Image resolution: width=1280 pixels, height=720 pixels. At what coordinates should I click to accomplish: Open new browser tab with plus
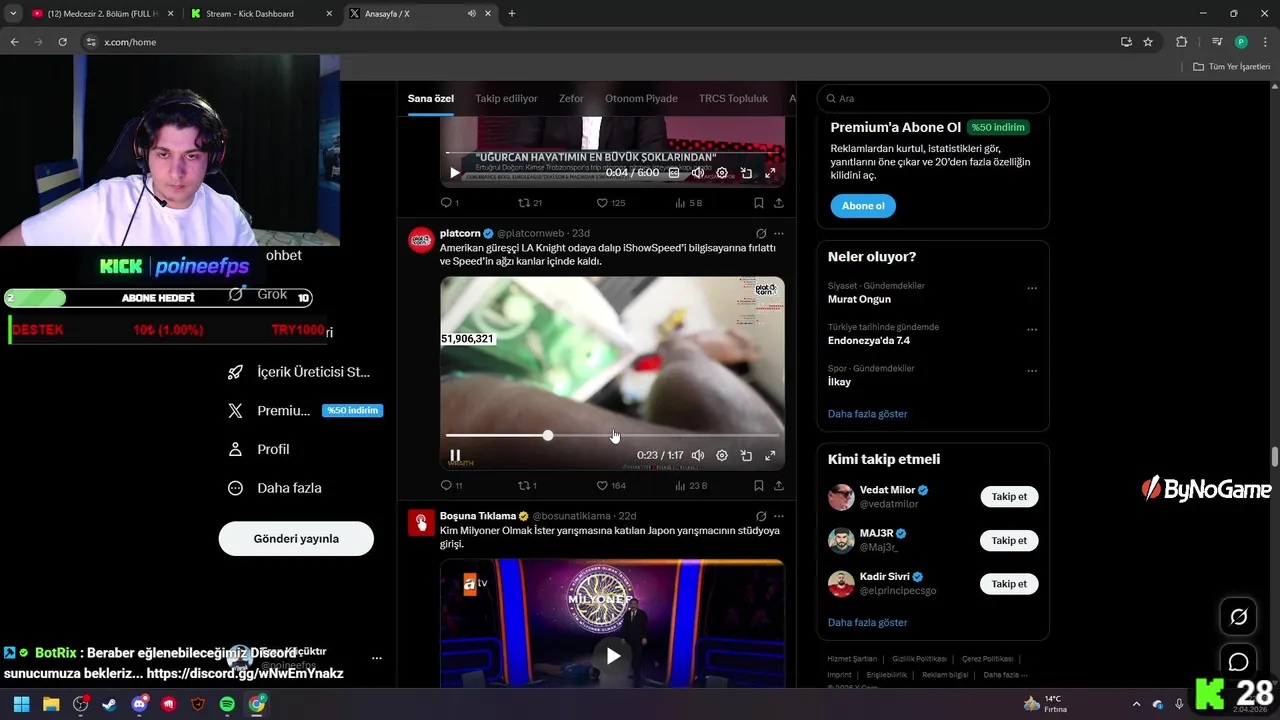click(512, 14)
